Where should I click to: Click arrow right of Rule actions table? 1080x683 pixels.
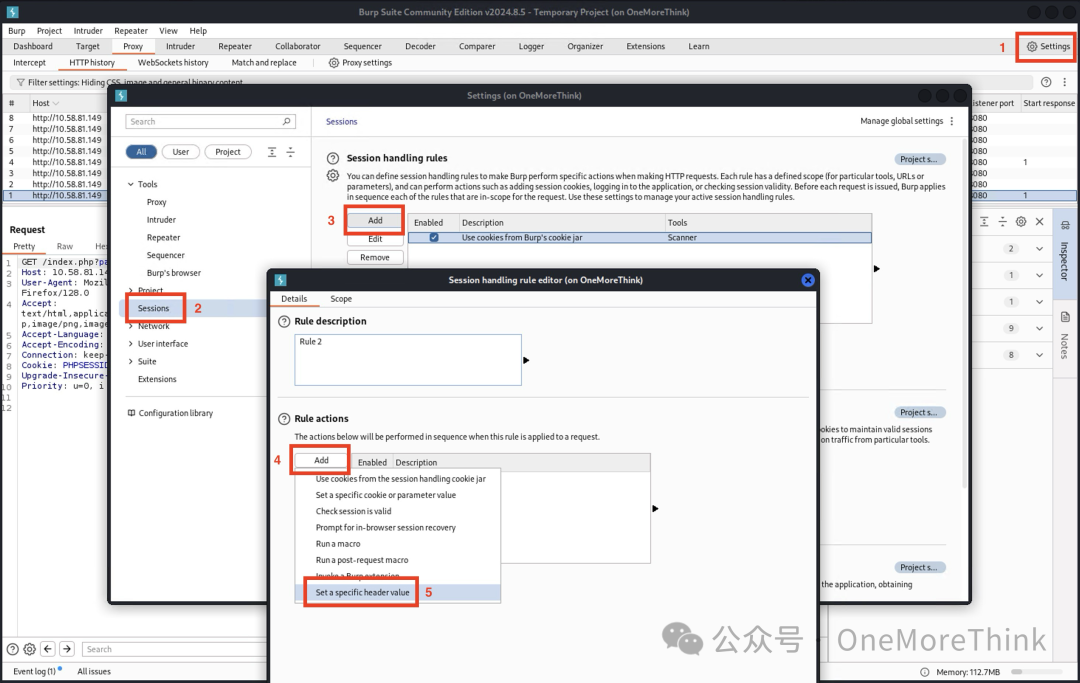655,509
